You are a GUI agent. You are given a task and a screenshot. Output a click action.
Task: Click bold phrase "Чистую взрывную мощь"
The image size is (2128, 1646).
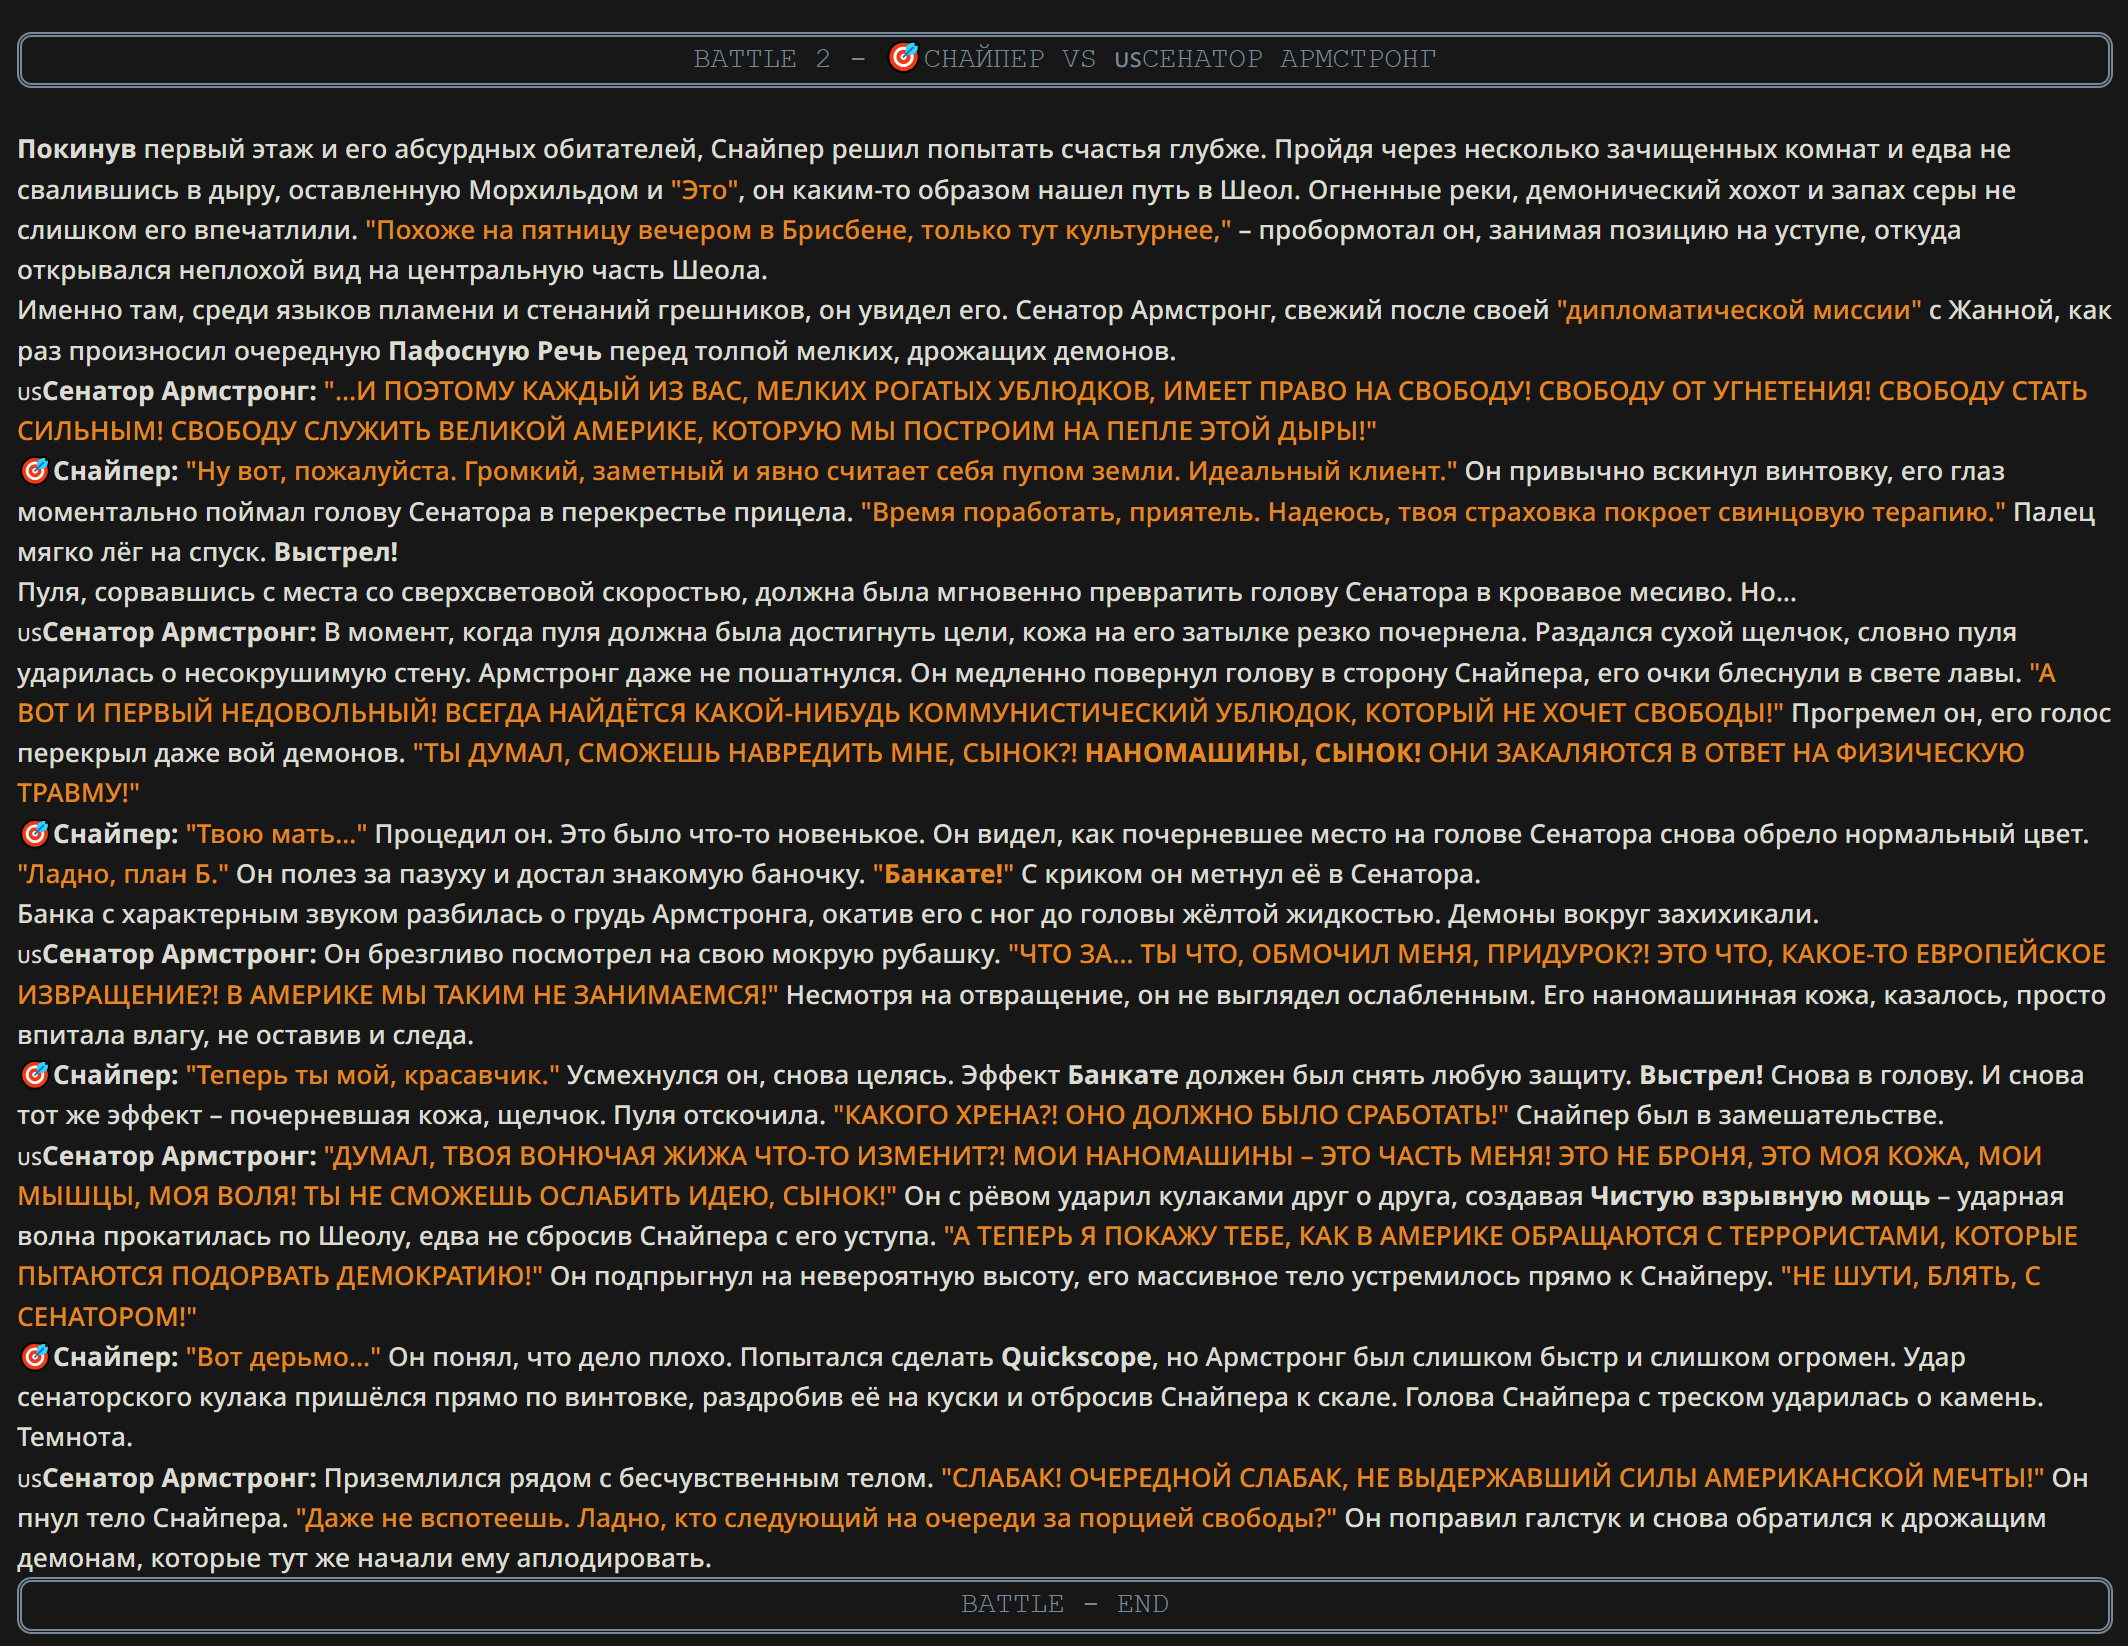(x=1760, y=1196)
